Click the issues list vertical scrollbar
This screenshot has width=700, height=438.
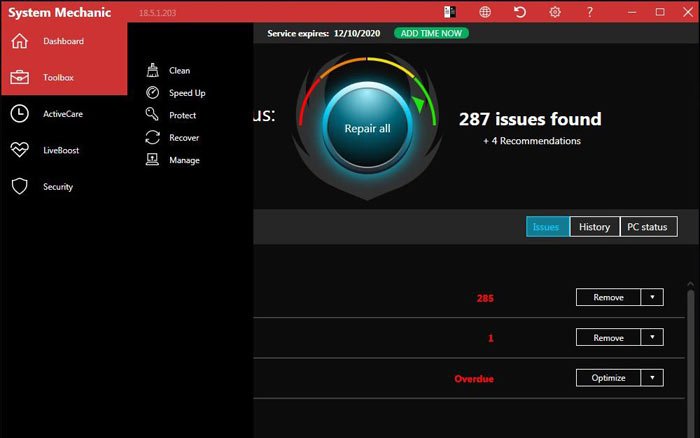click(691, 362)
